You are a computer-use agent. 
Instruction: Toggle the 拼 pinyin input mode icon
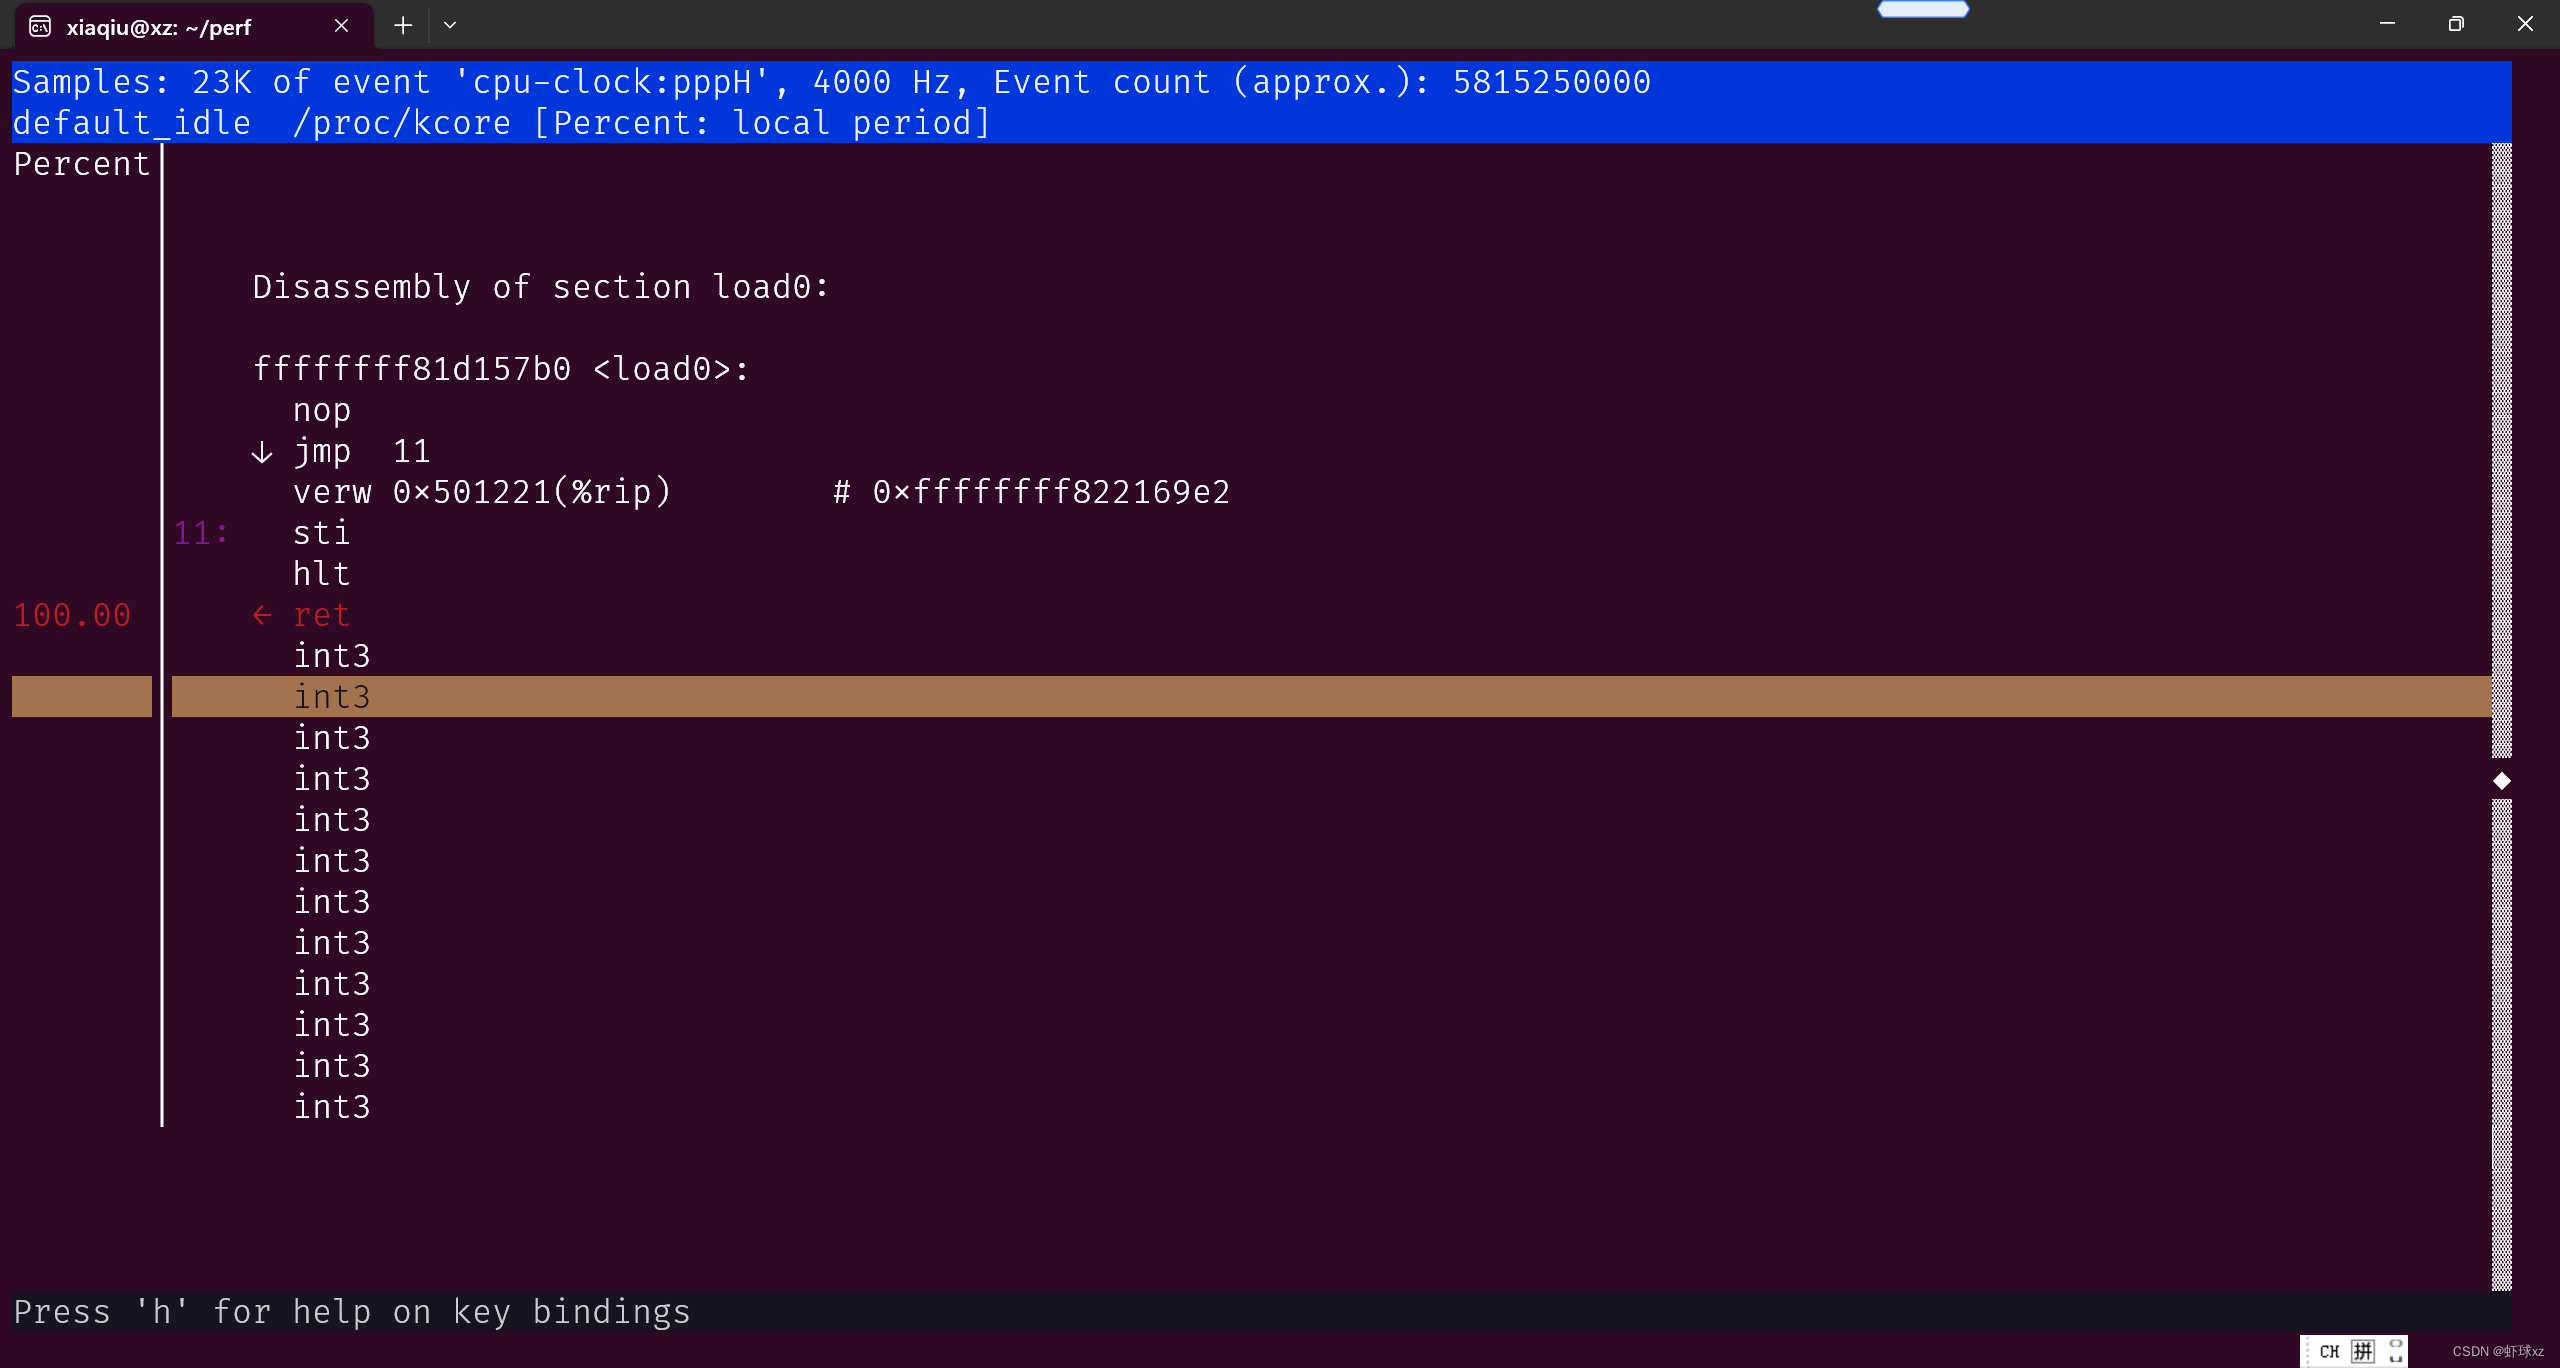[2363, 1352]
